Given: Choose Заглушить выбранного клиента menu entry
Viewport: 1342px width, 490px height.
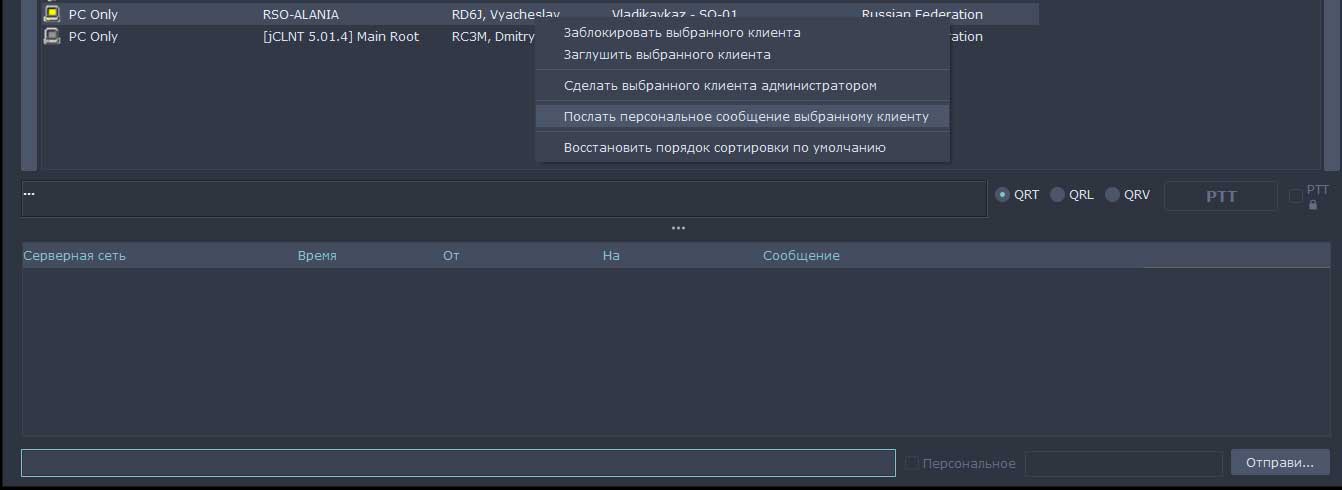Looking at the screenshot, I should 742,54.
